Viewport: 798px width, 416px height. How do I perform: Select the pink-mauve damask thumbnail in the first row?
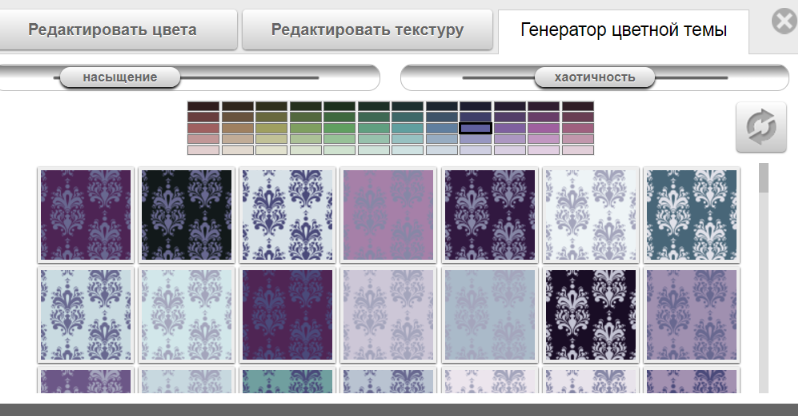coord(389,215)
